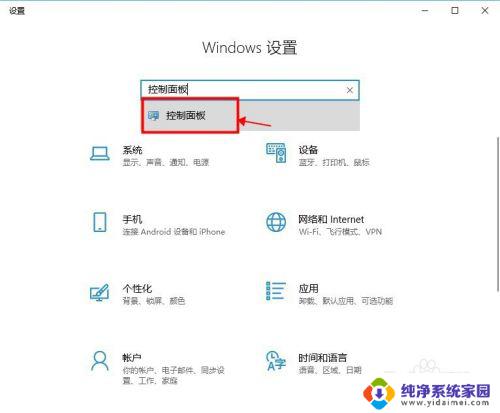This screenshot has width=500, height=413.
Task: Open the 网络和 Internet category title
Action: tap(331, 219)
